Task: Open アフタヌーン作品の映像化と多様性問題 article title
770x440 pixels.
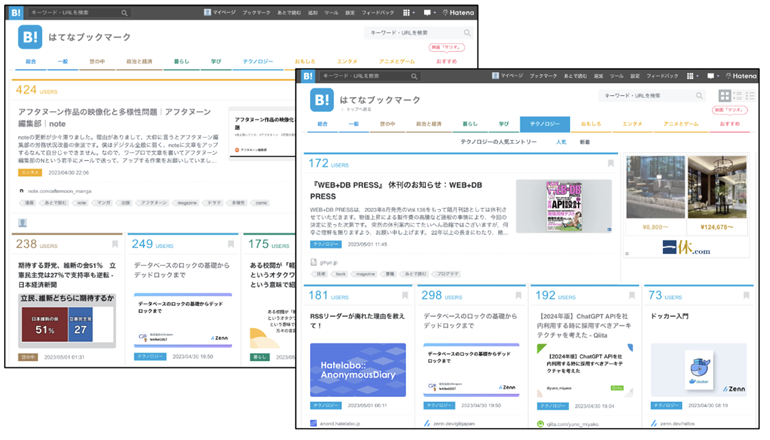Action: (x=115, y=118)
